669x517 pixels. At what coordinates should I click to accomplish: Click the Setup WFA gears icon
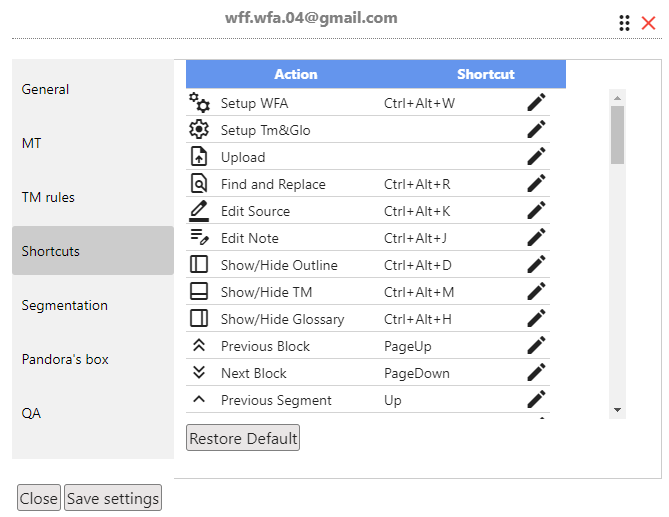click(199, 102)
